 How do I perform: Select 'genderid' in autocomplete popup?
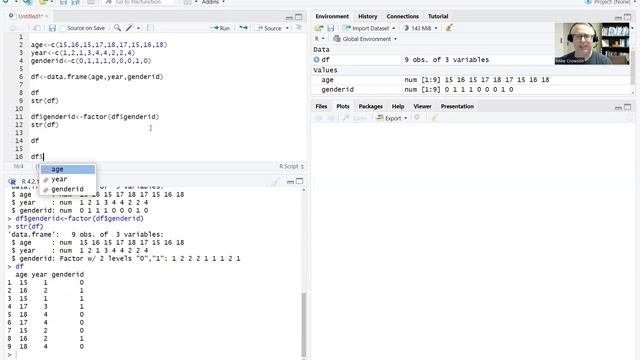tap(68, 189)
